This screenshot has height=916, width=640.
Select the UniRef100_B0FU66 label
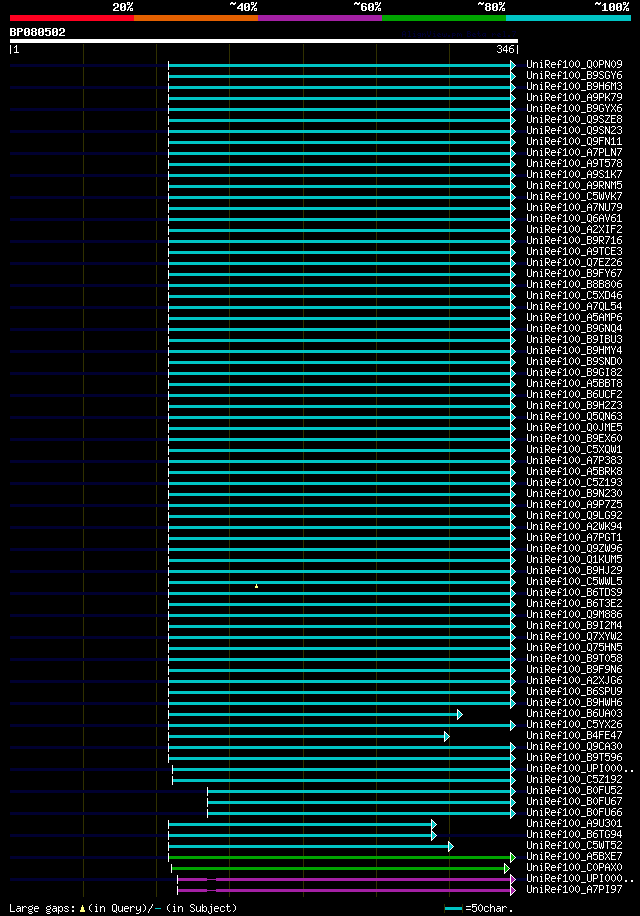(x=574, y=813)
